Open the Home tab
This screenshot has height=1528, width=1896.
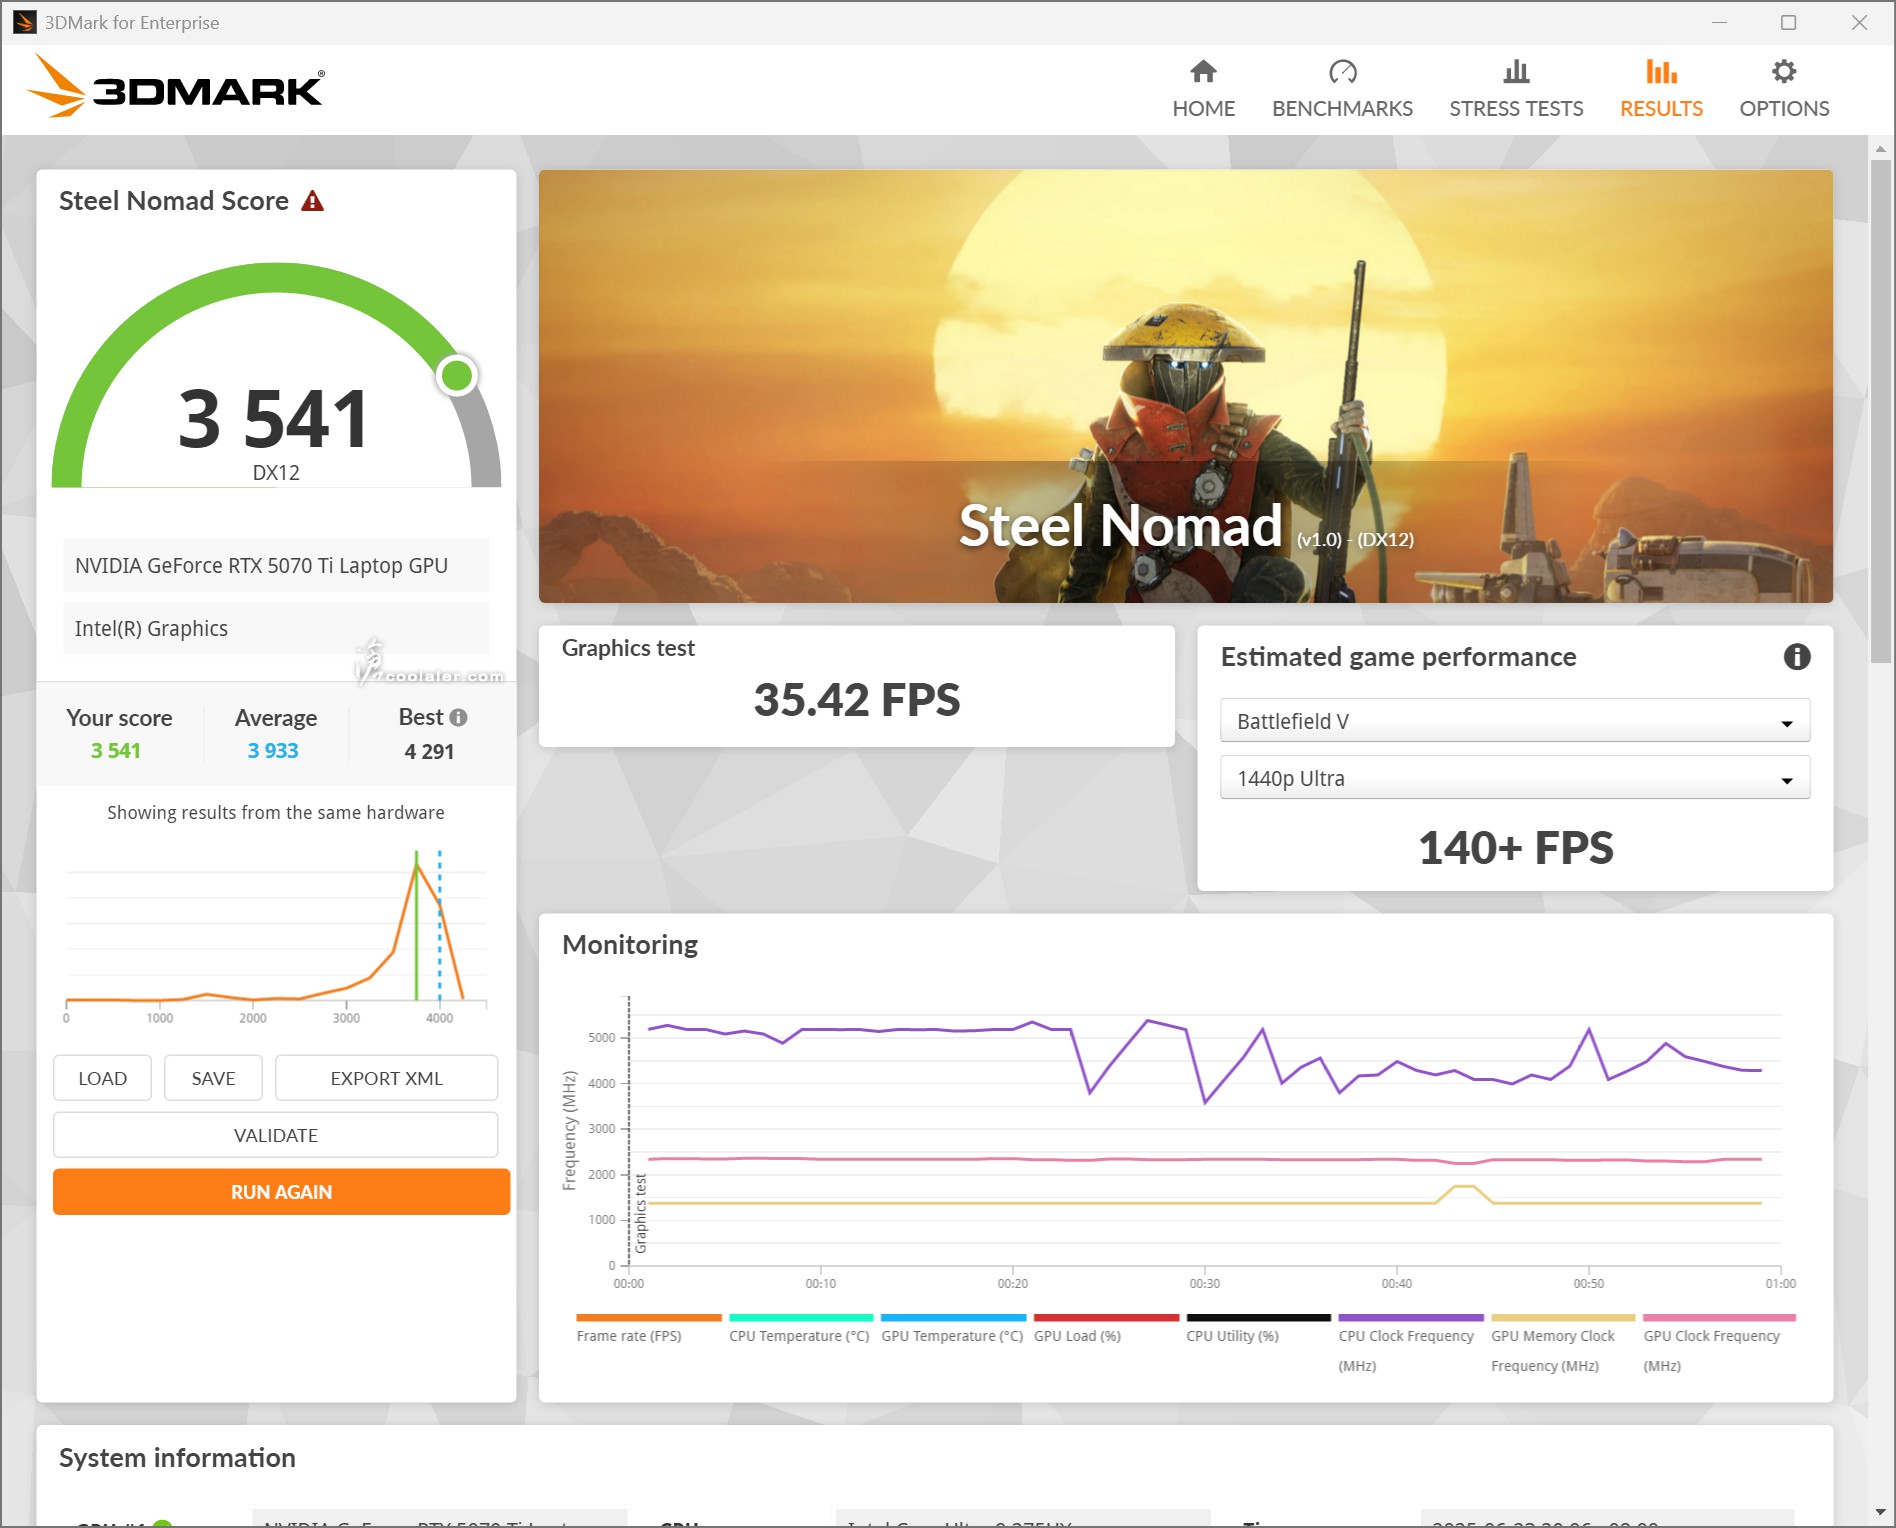tap(1203, 90)
